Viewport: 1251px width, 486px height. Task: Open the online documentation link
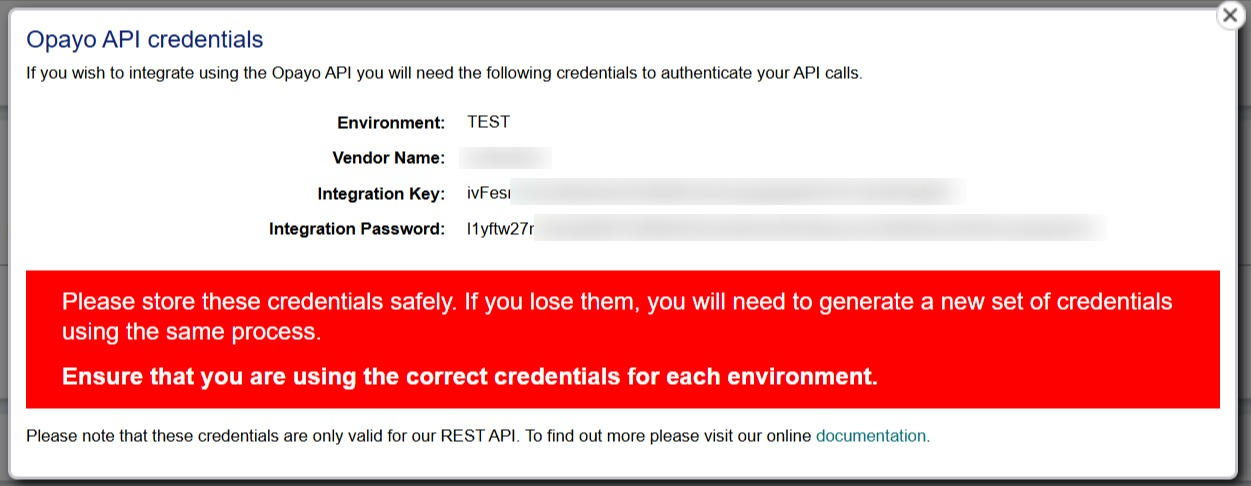[872, 436]
